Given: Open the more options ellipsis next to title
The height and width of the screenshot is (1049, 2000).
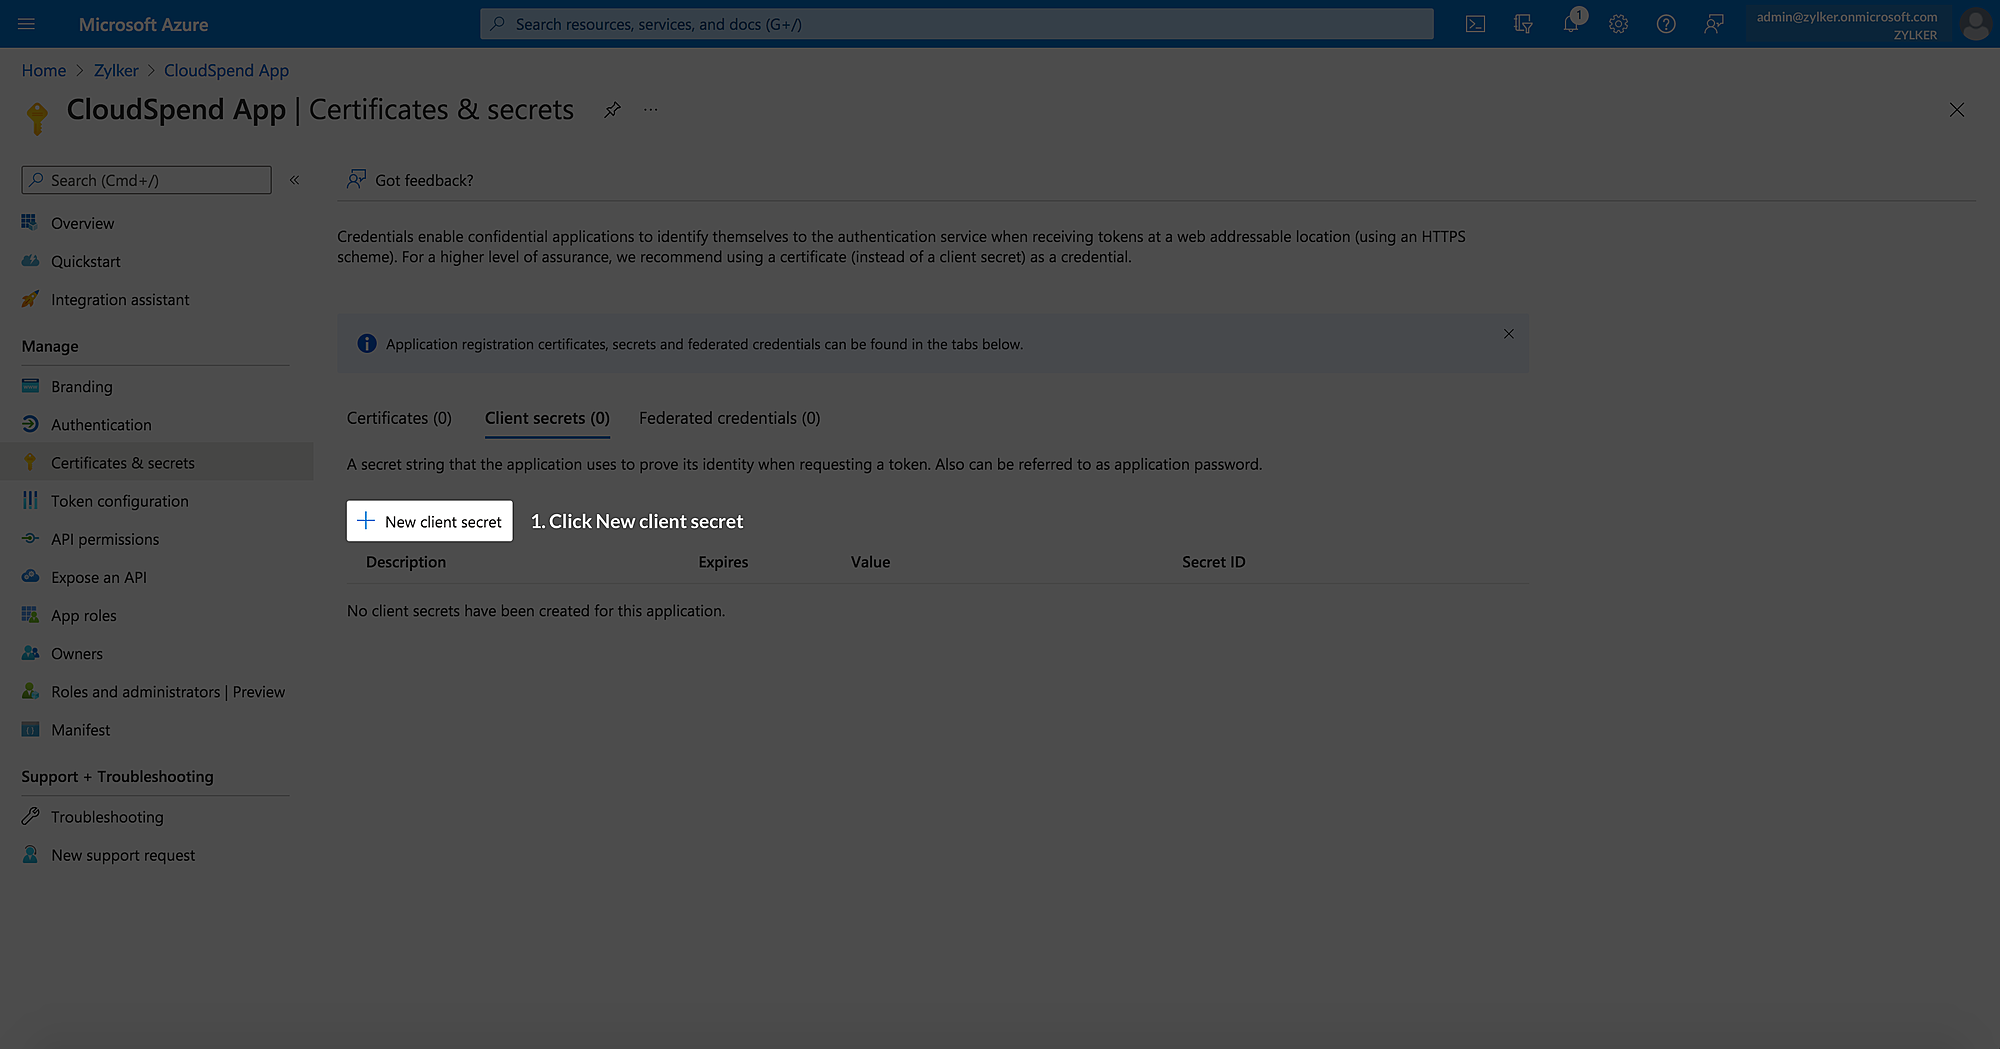Looking at the screenshot, I should 650,110.
